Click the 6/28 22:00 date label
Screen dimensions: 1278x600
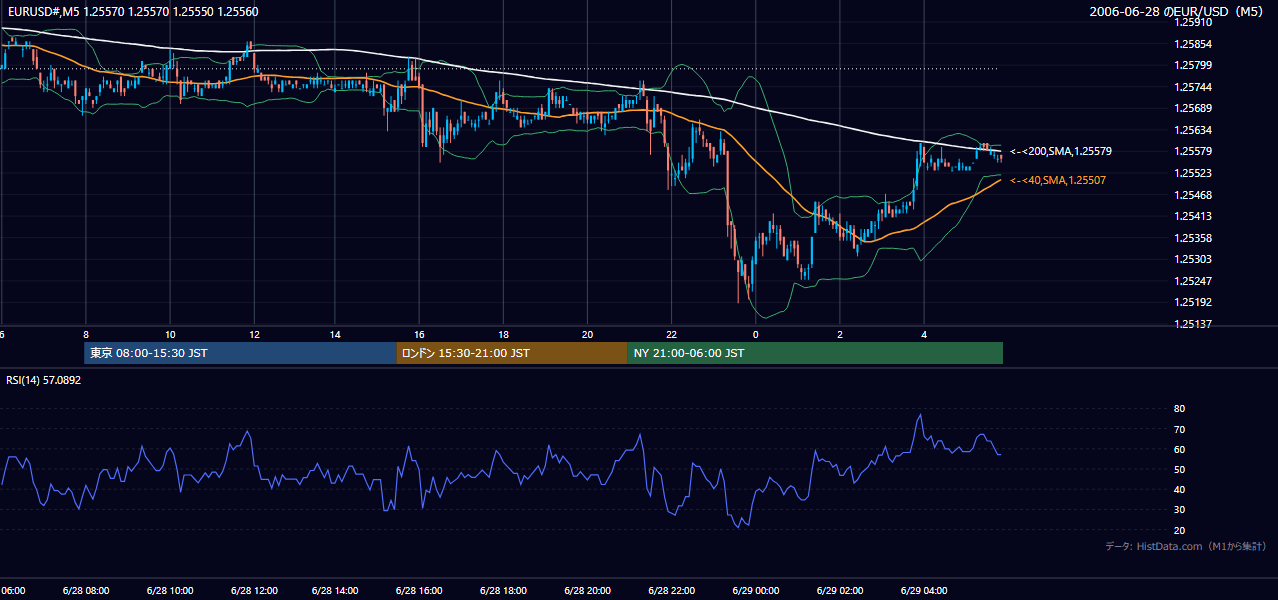coord(671,591)
